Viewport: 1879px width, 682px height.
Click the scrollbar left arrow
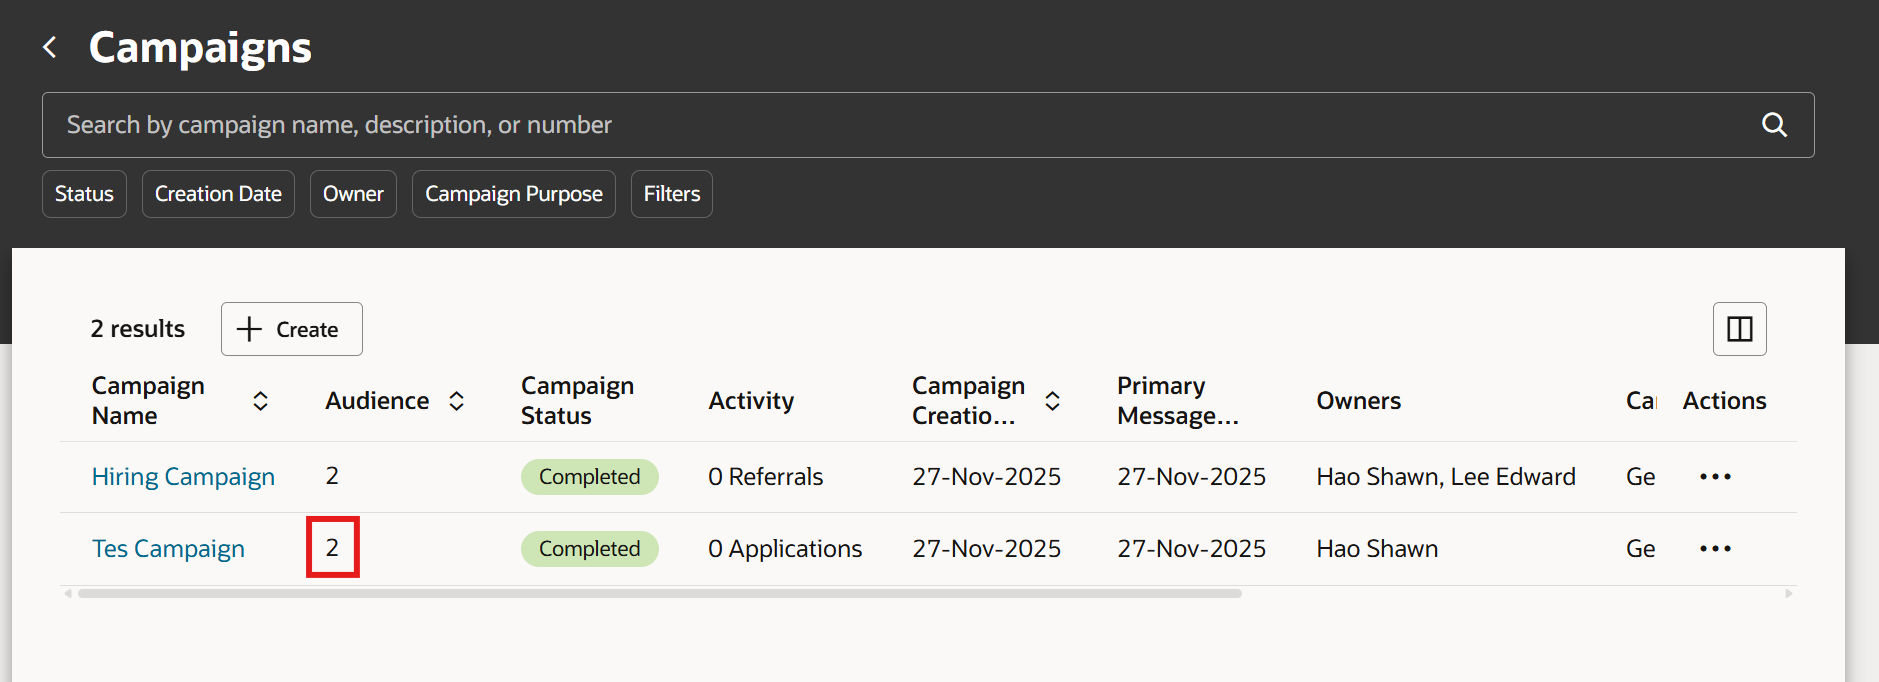coord(68,593)
